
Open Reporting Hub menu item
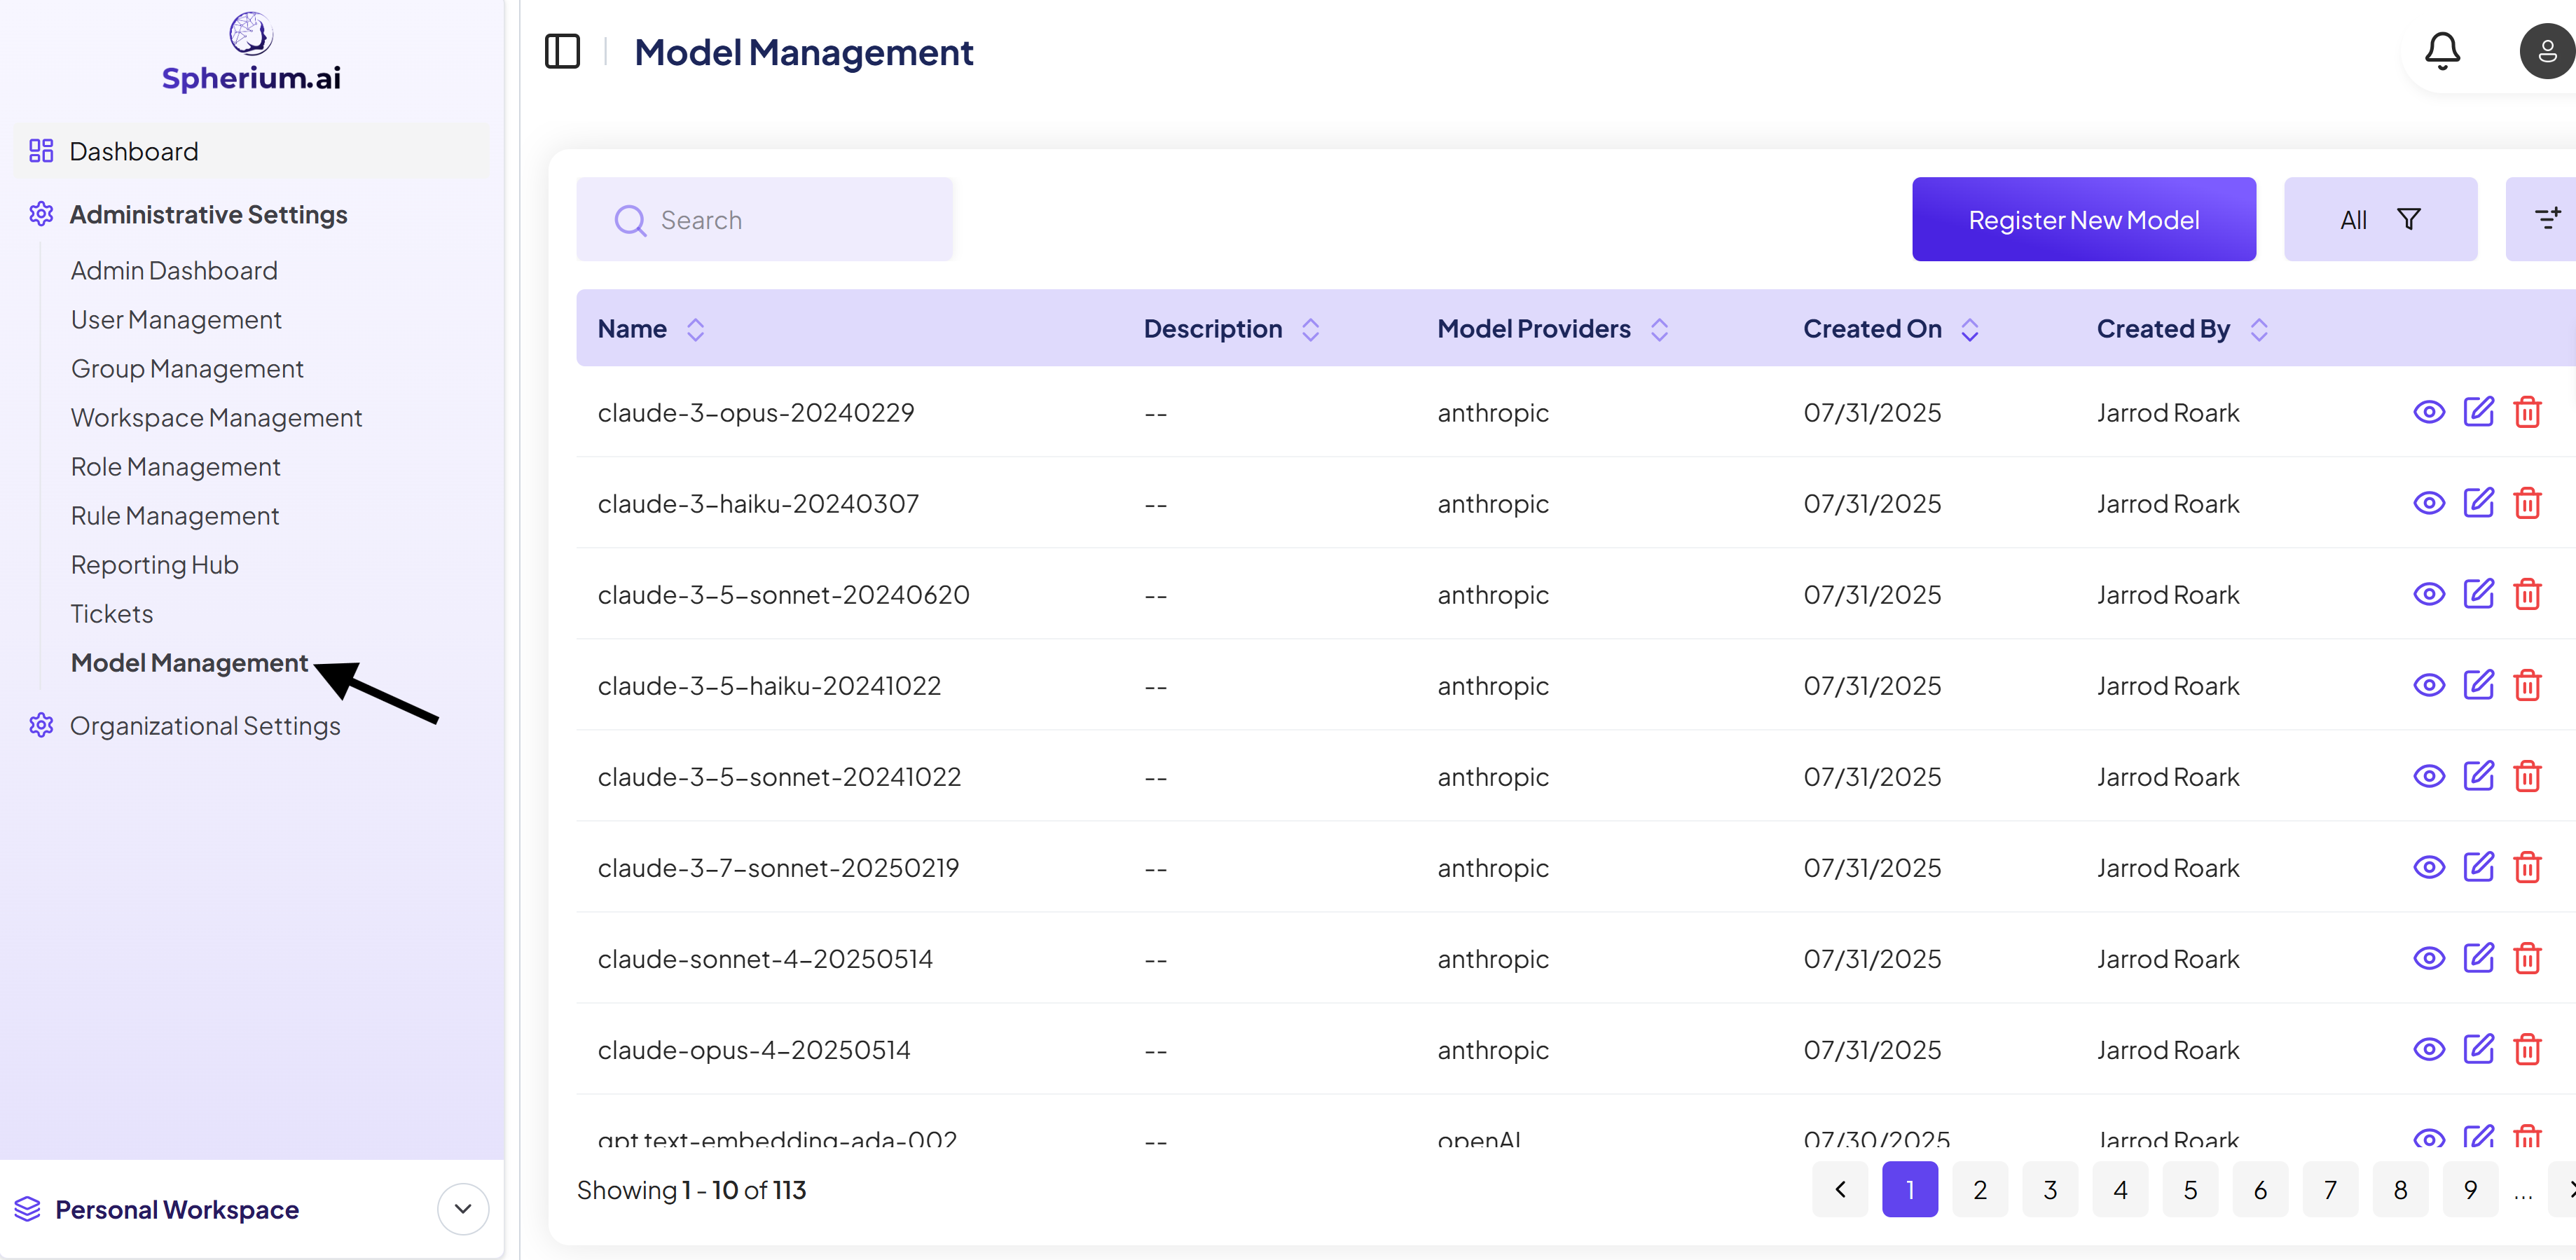[154, 564]
